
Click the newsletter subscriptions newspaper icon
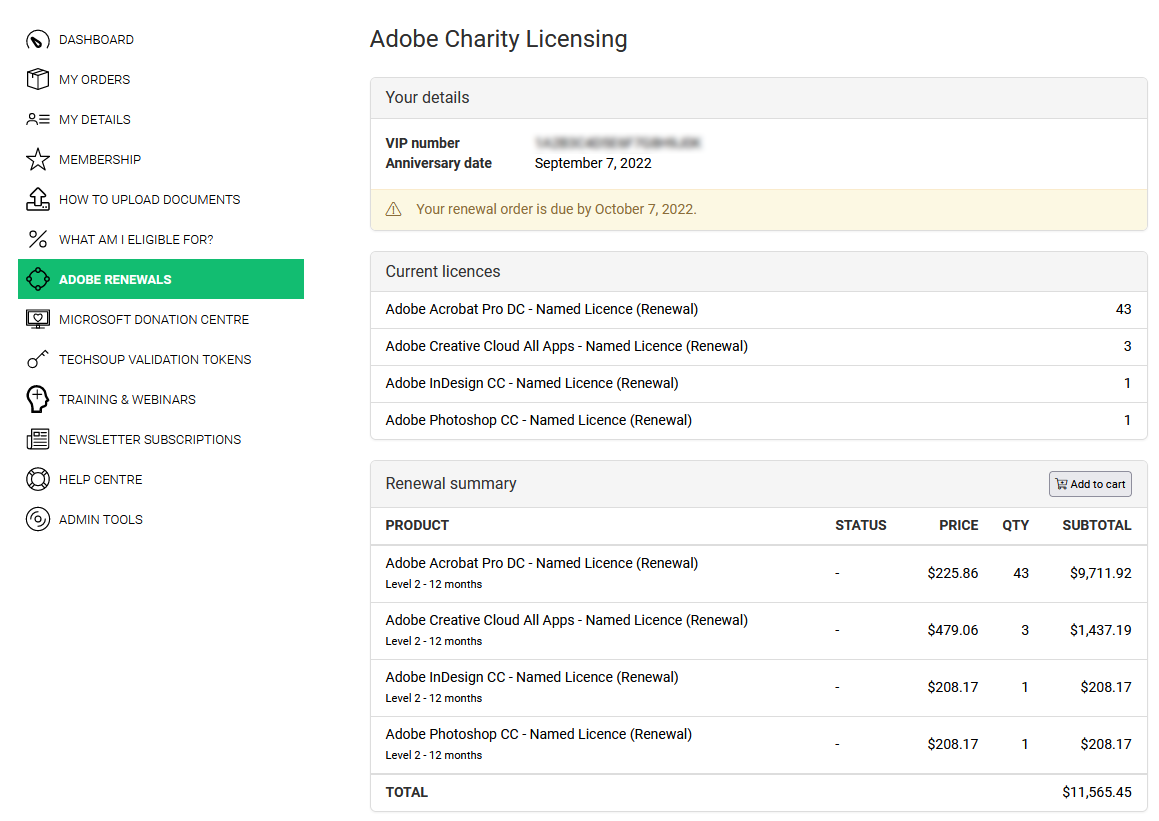click(38, 439)
